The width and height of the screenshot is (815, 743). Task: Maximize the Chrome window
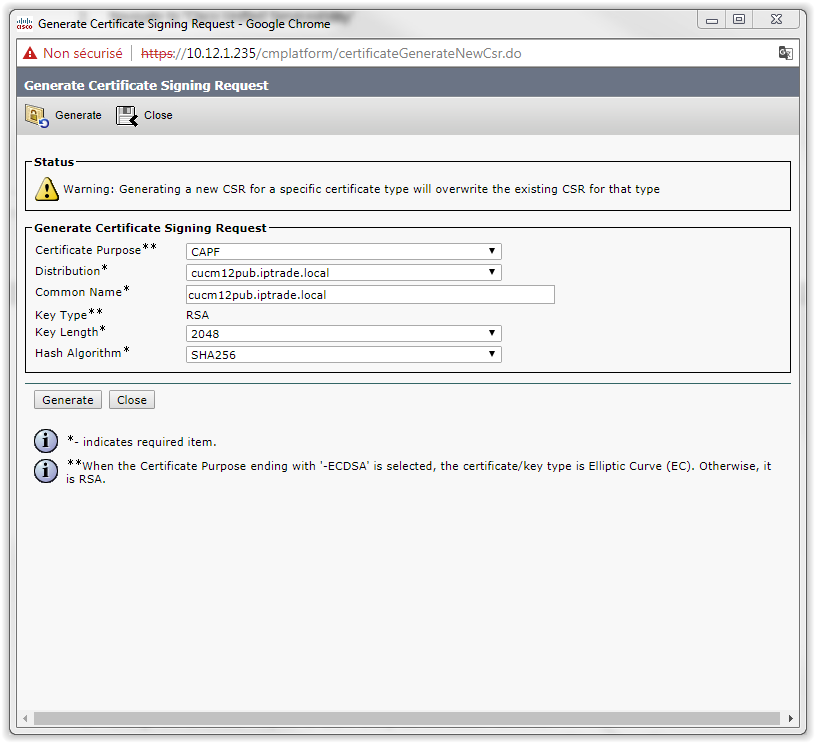739,20
